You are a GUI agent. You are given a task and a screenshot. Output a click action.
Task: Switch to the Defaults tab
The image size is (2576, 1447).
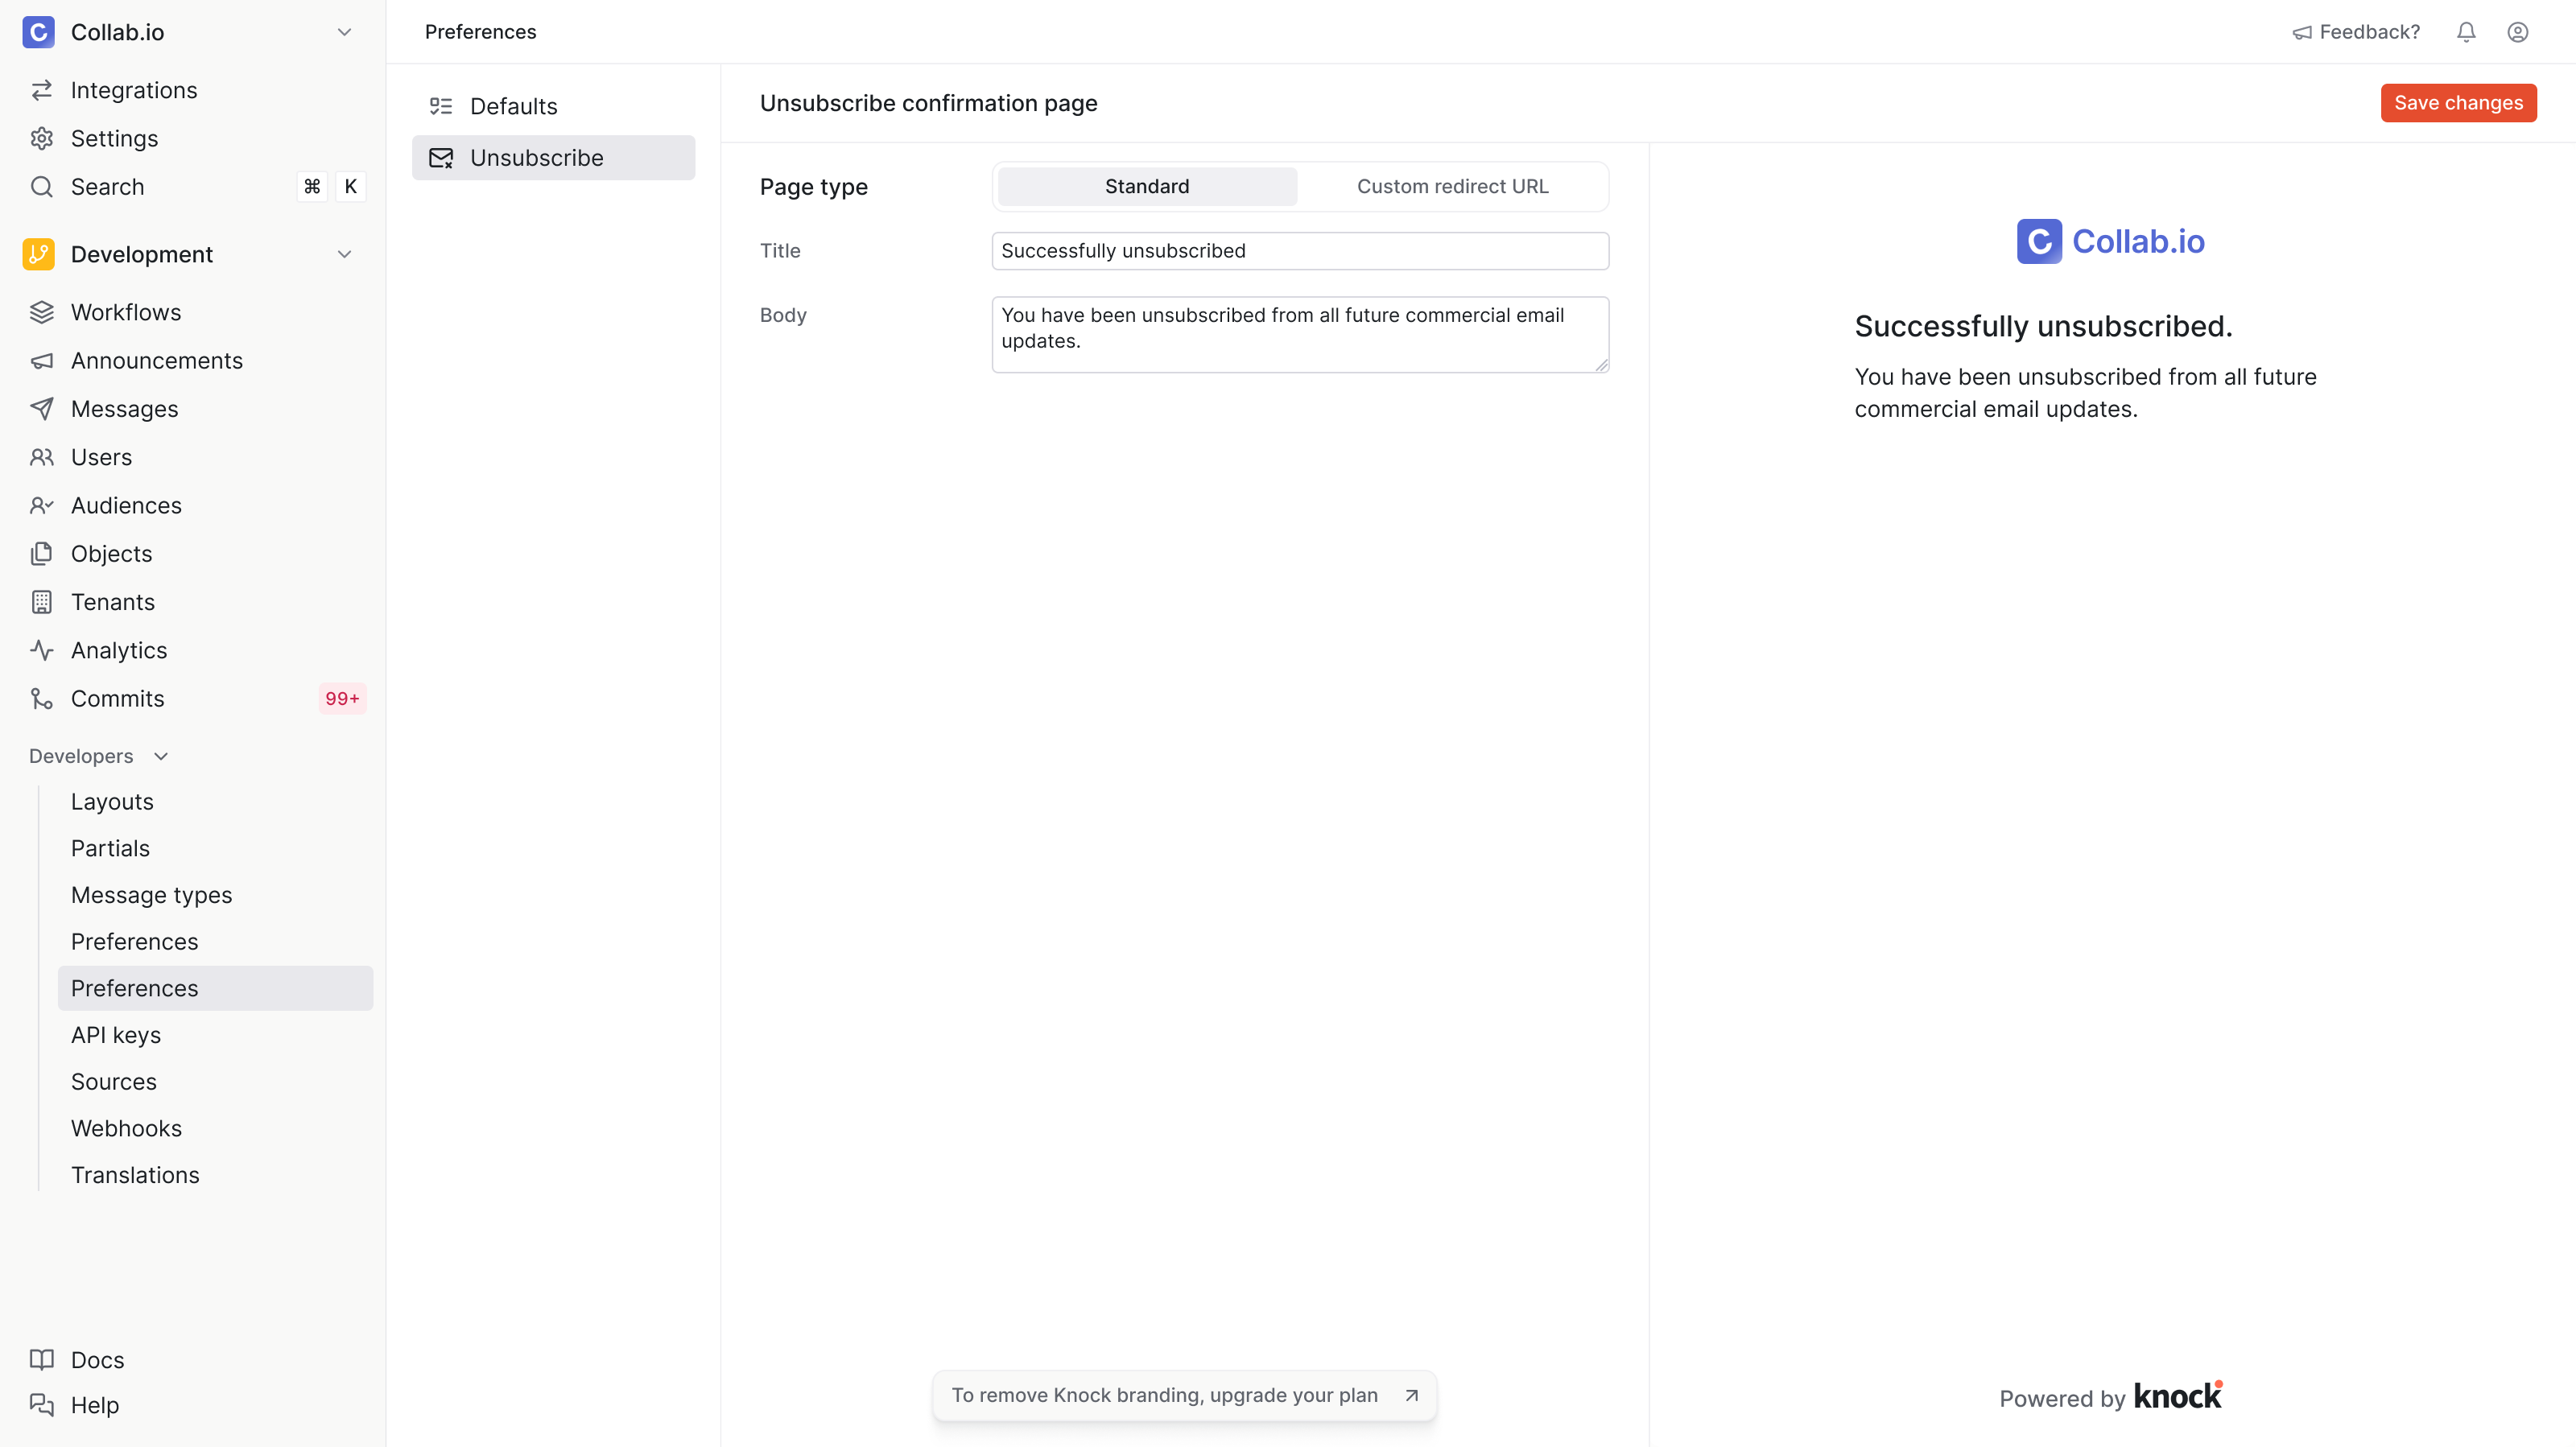(x=514, y=105)
